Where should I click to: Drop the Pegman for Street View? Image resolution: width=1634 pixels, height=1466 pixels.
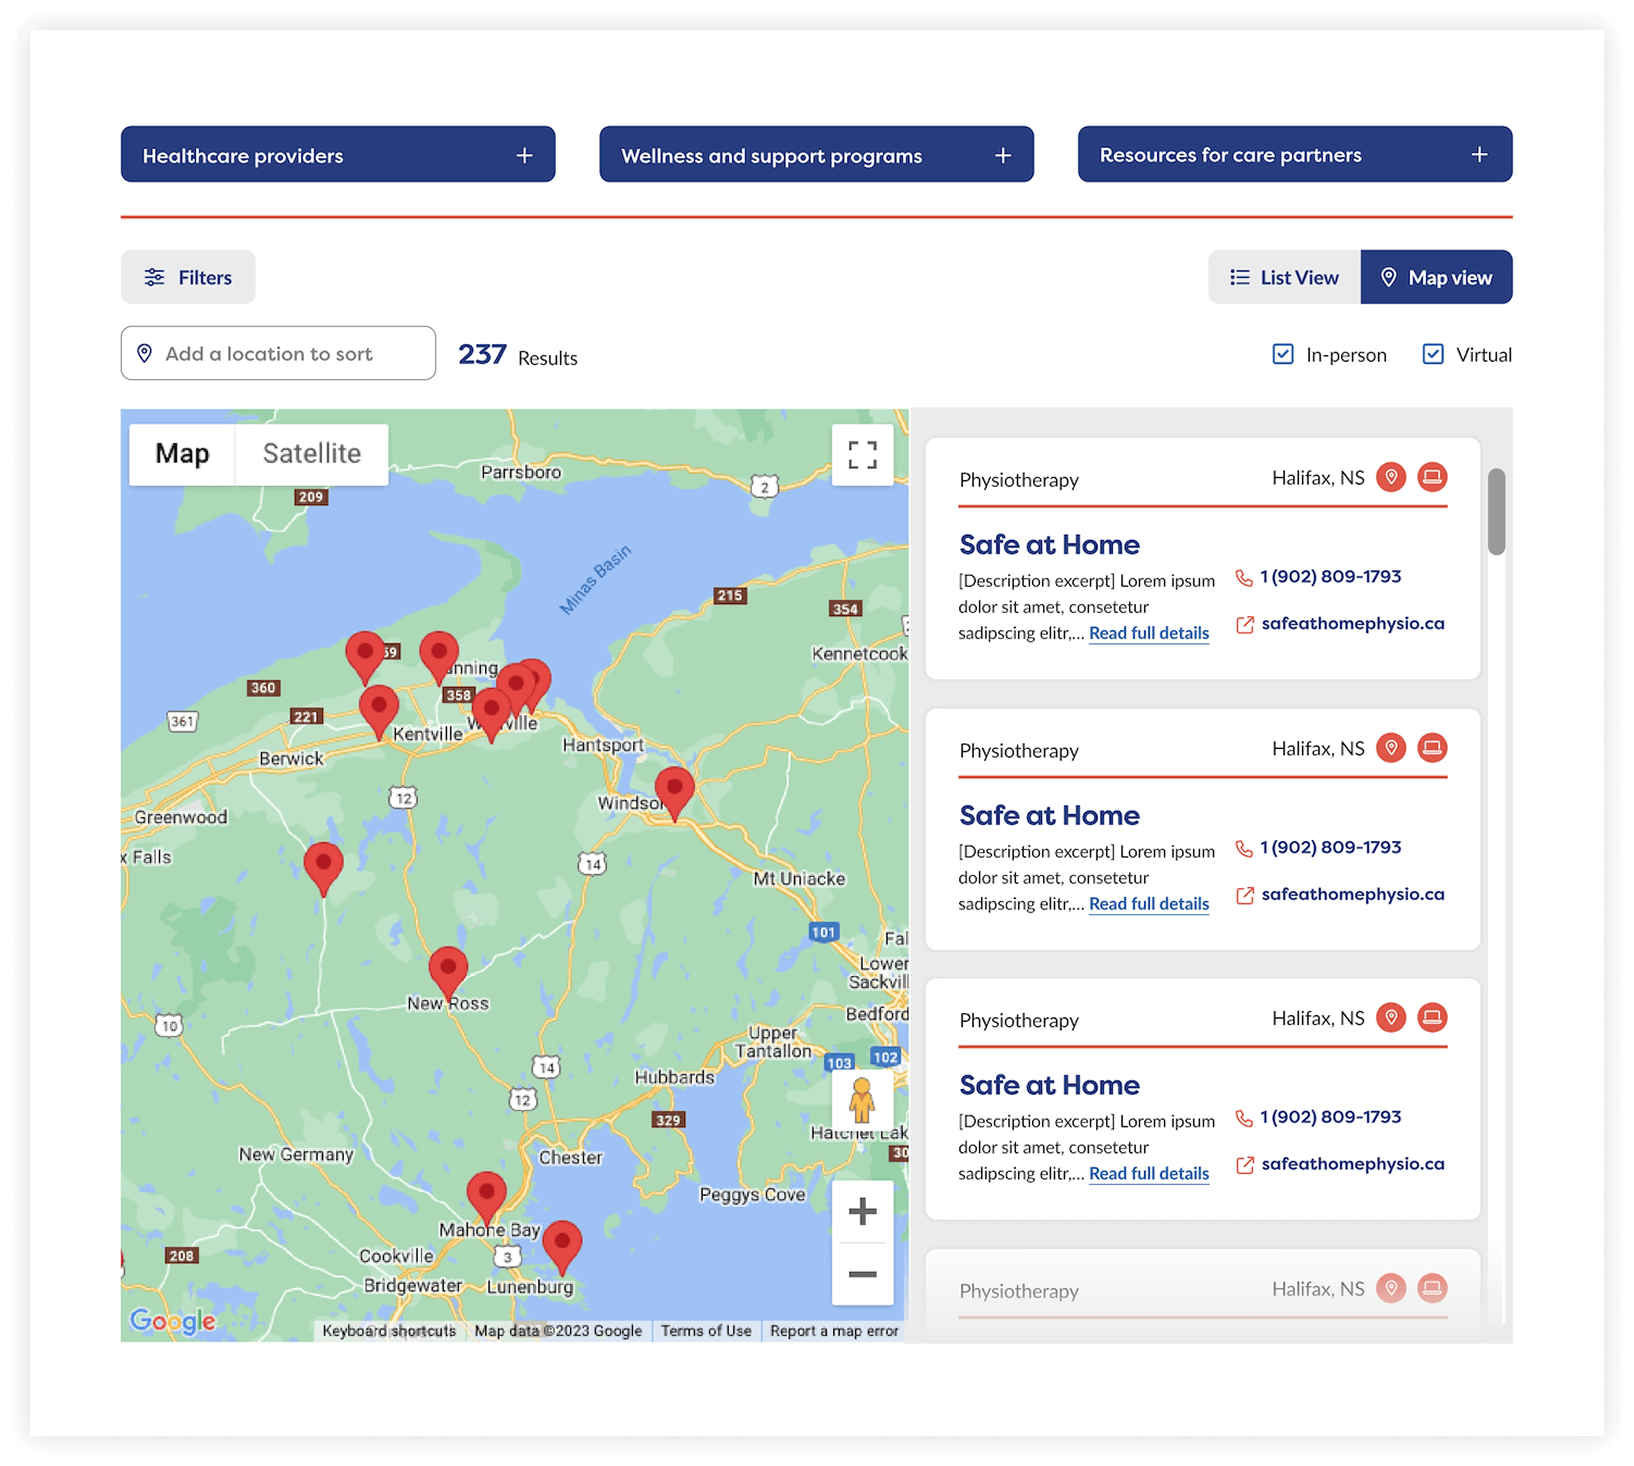click(x=864, y=1103)
